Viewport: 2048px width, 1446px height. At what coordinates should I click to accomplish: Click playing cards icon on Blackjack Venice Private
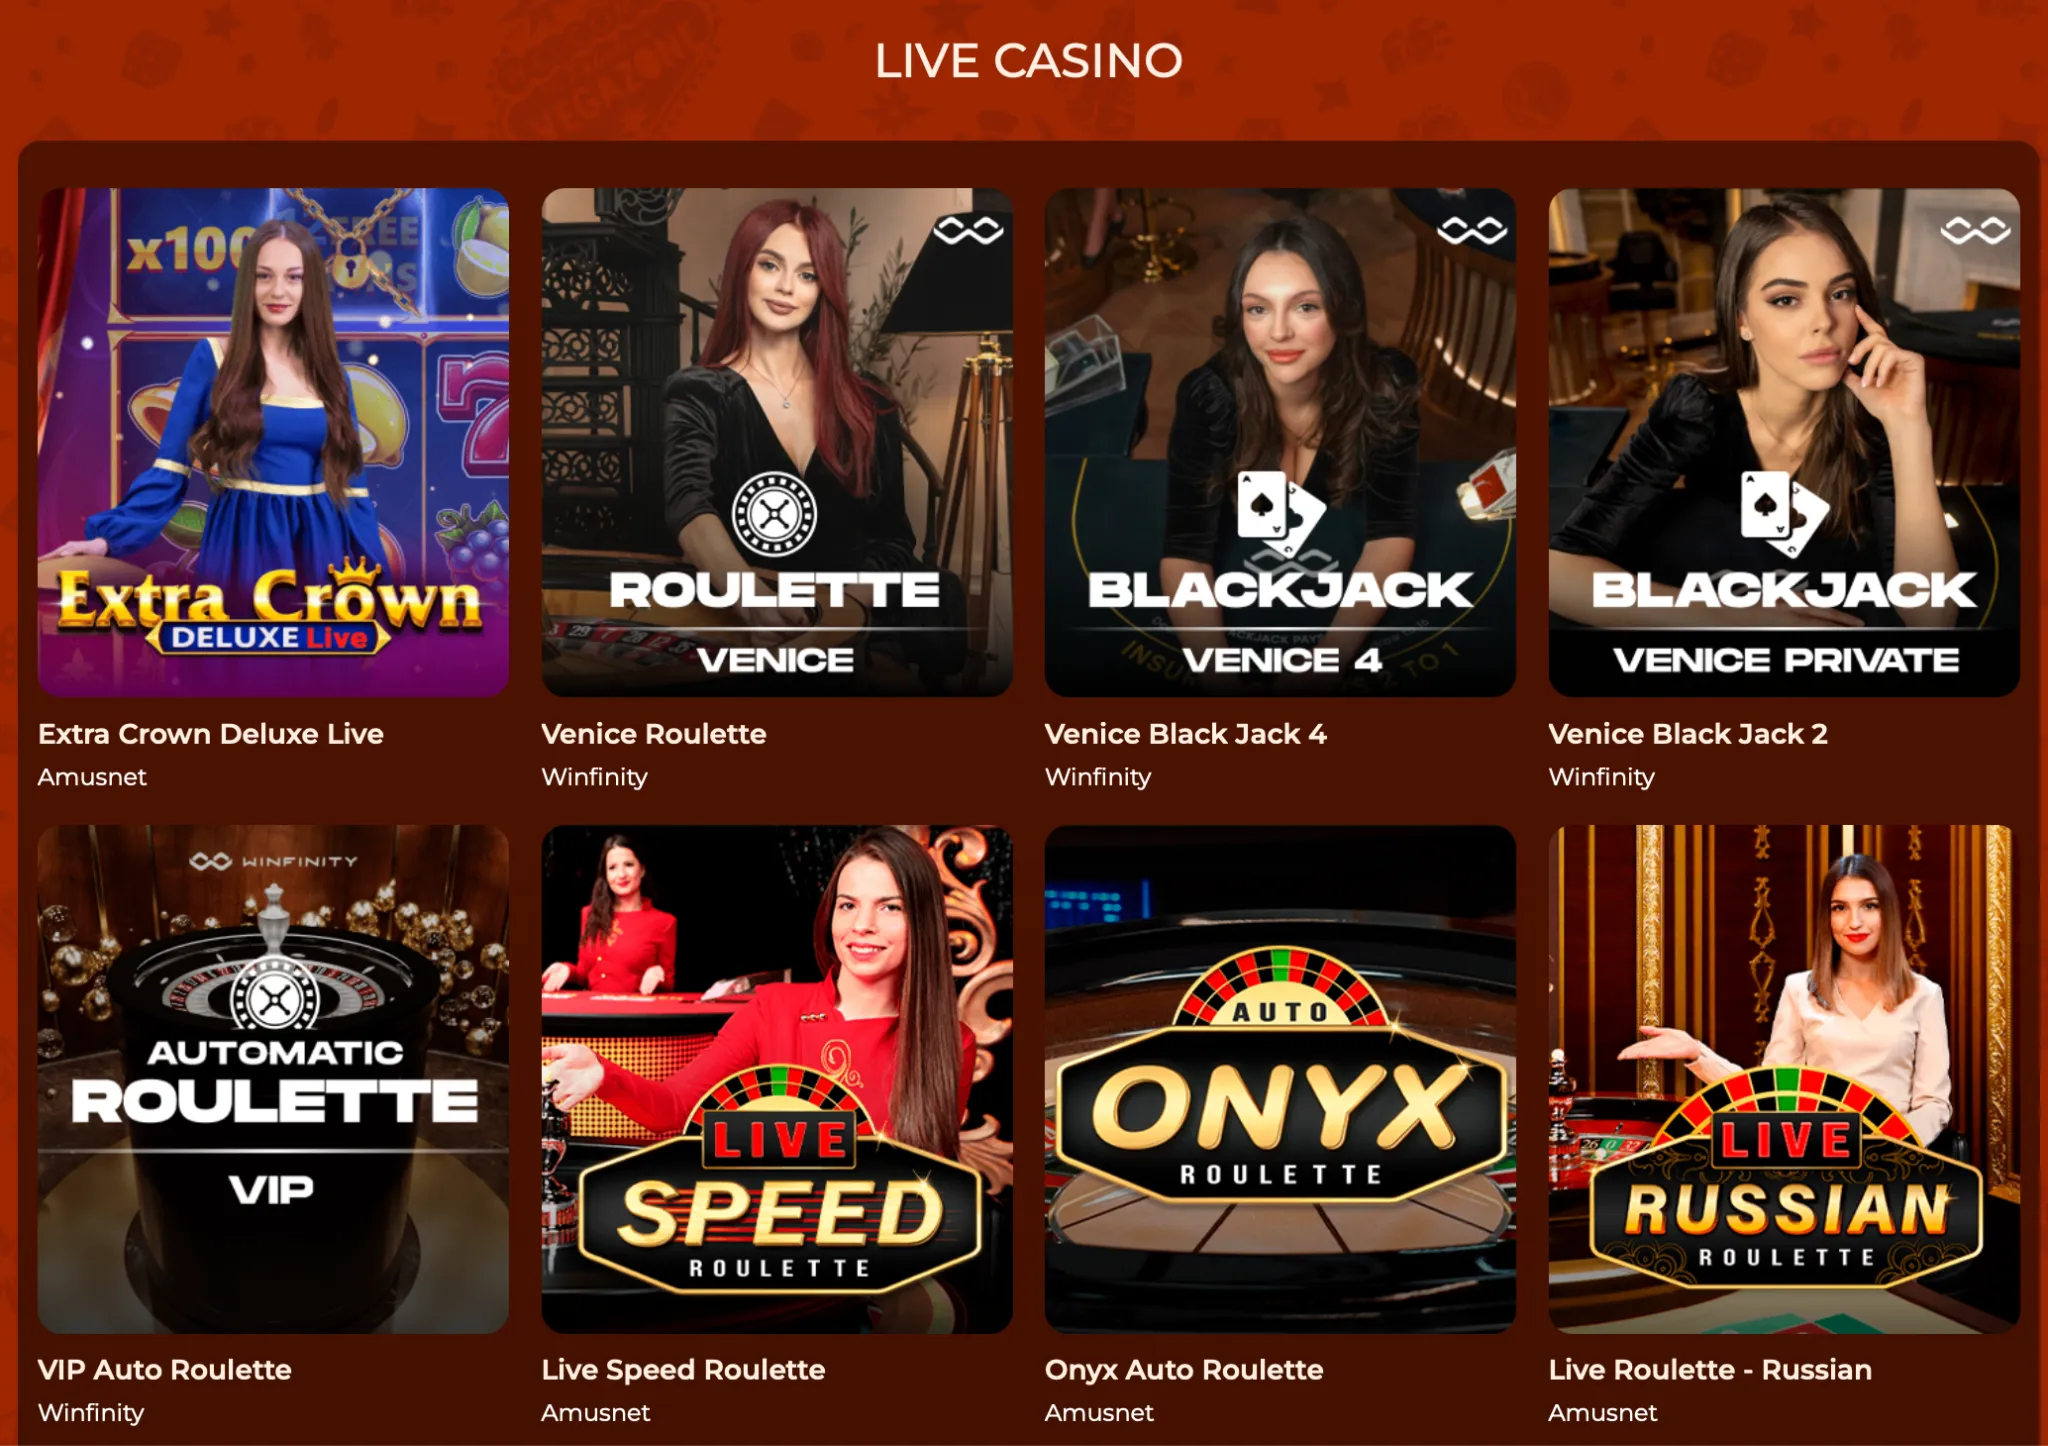tap(1784, 514)
